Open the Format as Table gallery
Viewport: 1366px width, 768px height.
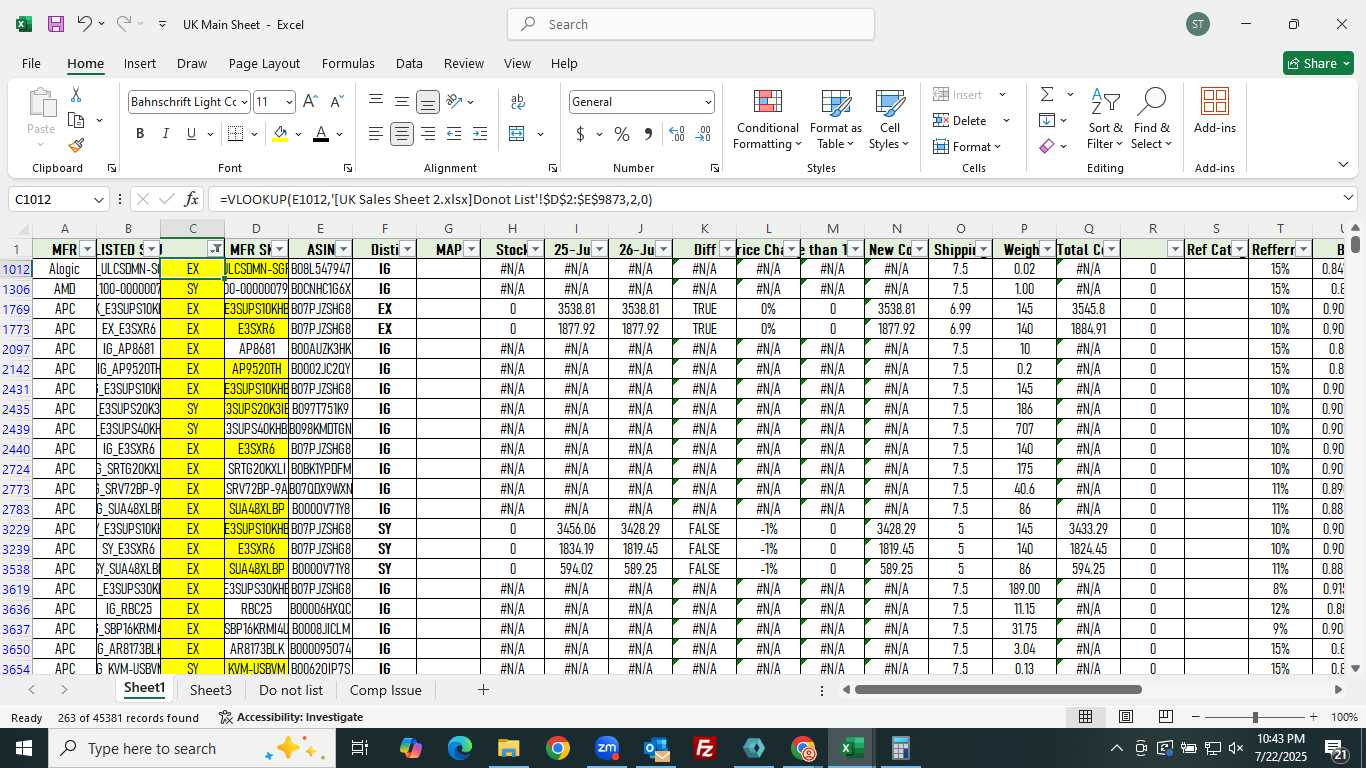coord(835,120)
